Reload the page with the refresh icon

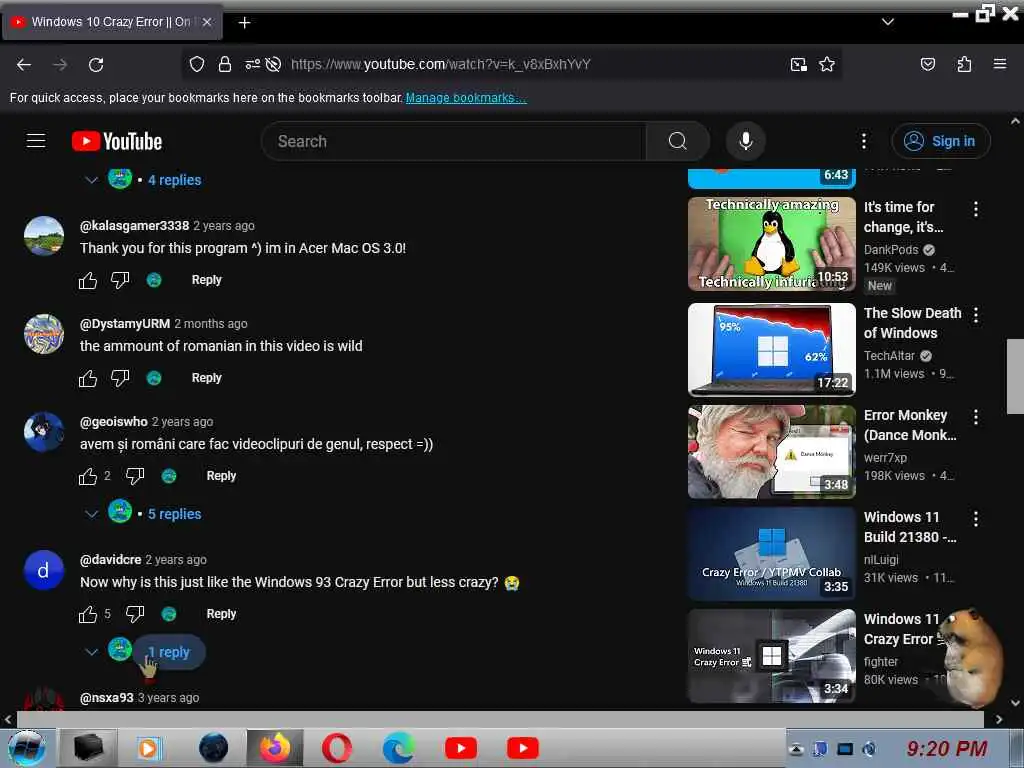96,64
